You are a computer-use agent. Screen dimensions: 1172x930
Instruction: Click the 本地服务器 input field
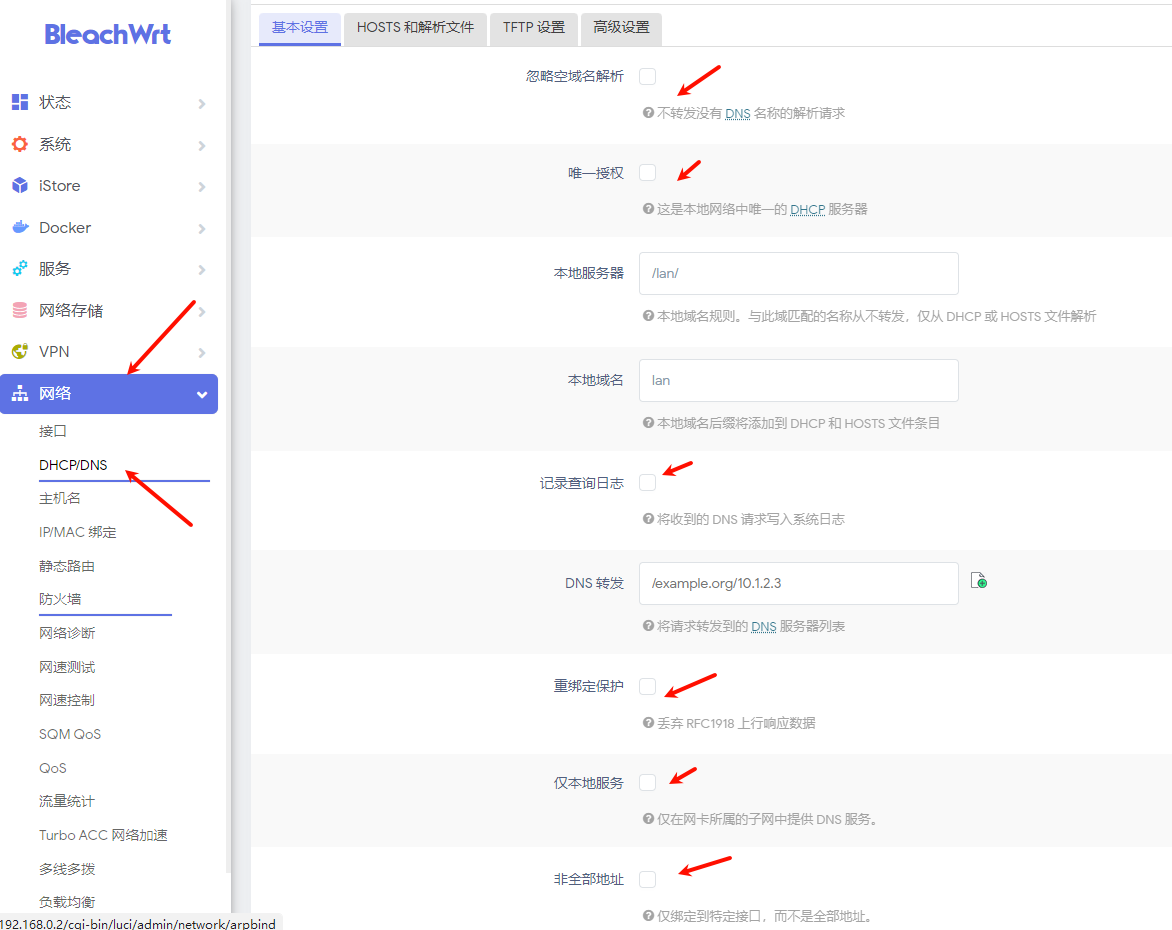pyautogui.click(x=798, y=274)
